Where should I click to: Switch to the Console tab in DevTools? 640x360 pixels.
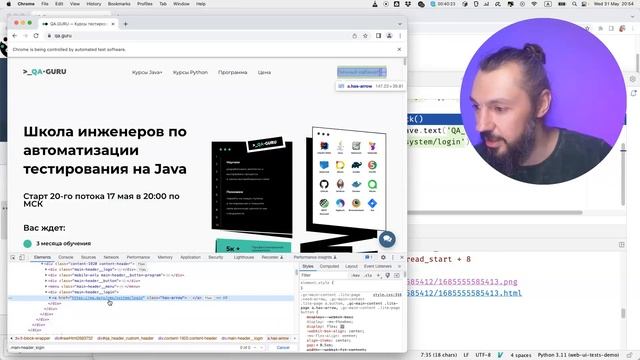pos(66,258)
